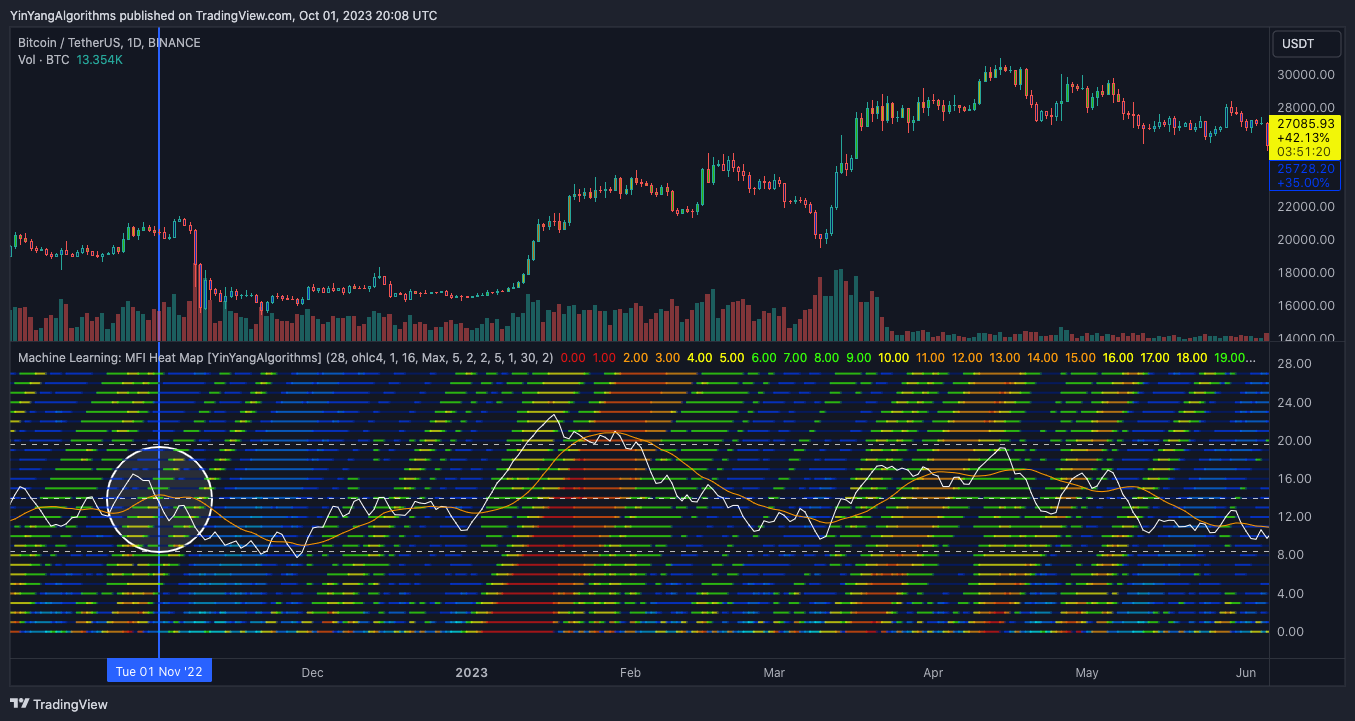Click the orange 13.00 value in indicator legend
The height and width of the screenshot is (721, 1355).
point(1004,357)
